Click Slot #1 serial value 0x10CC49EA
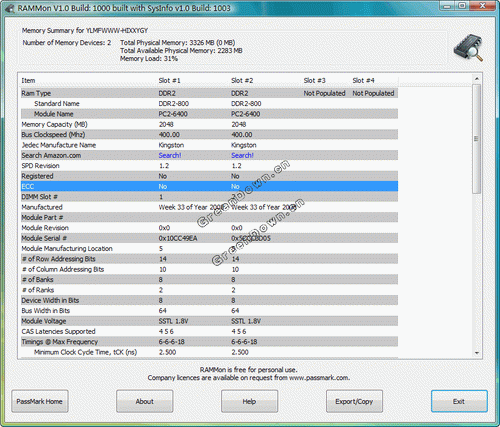 tap(178, 238)
